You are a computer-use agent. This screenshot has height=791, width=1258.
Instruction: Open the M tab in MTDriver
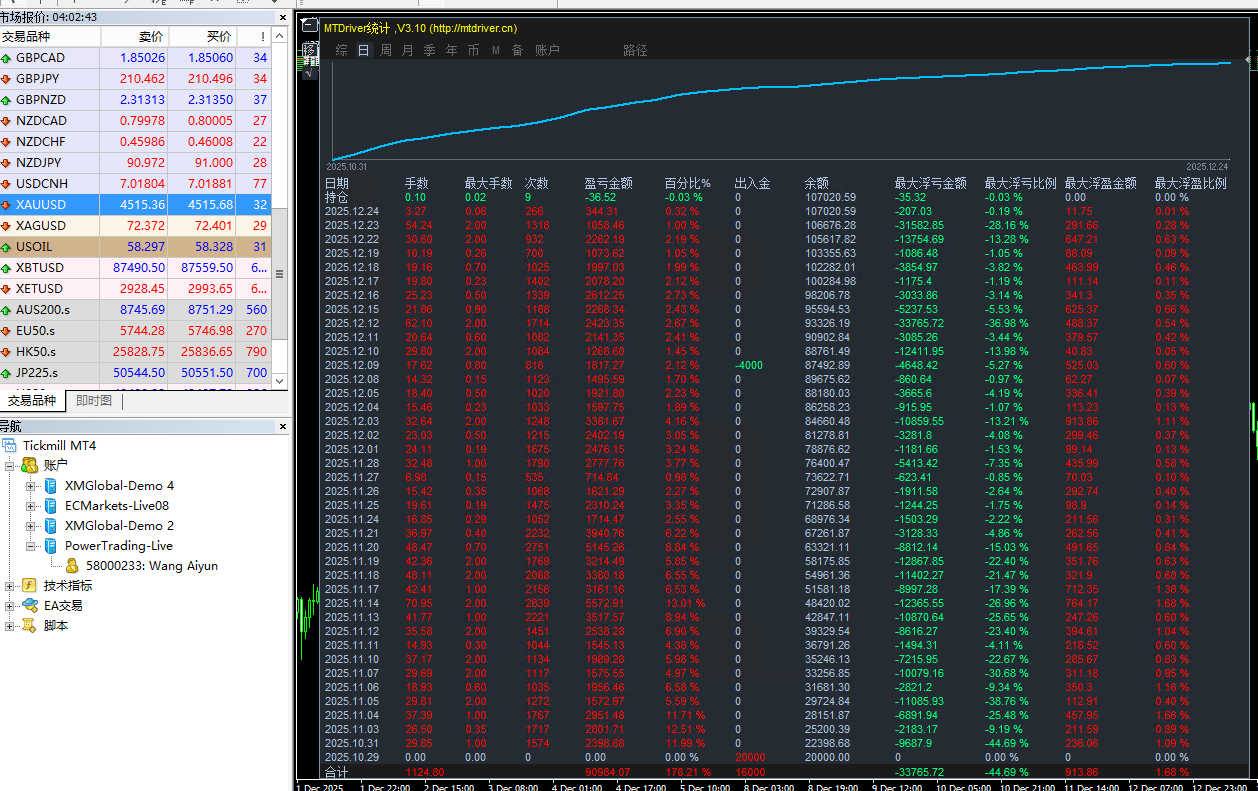point(495,50)
